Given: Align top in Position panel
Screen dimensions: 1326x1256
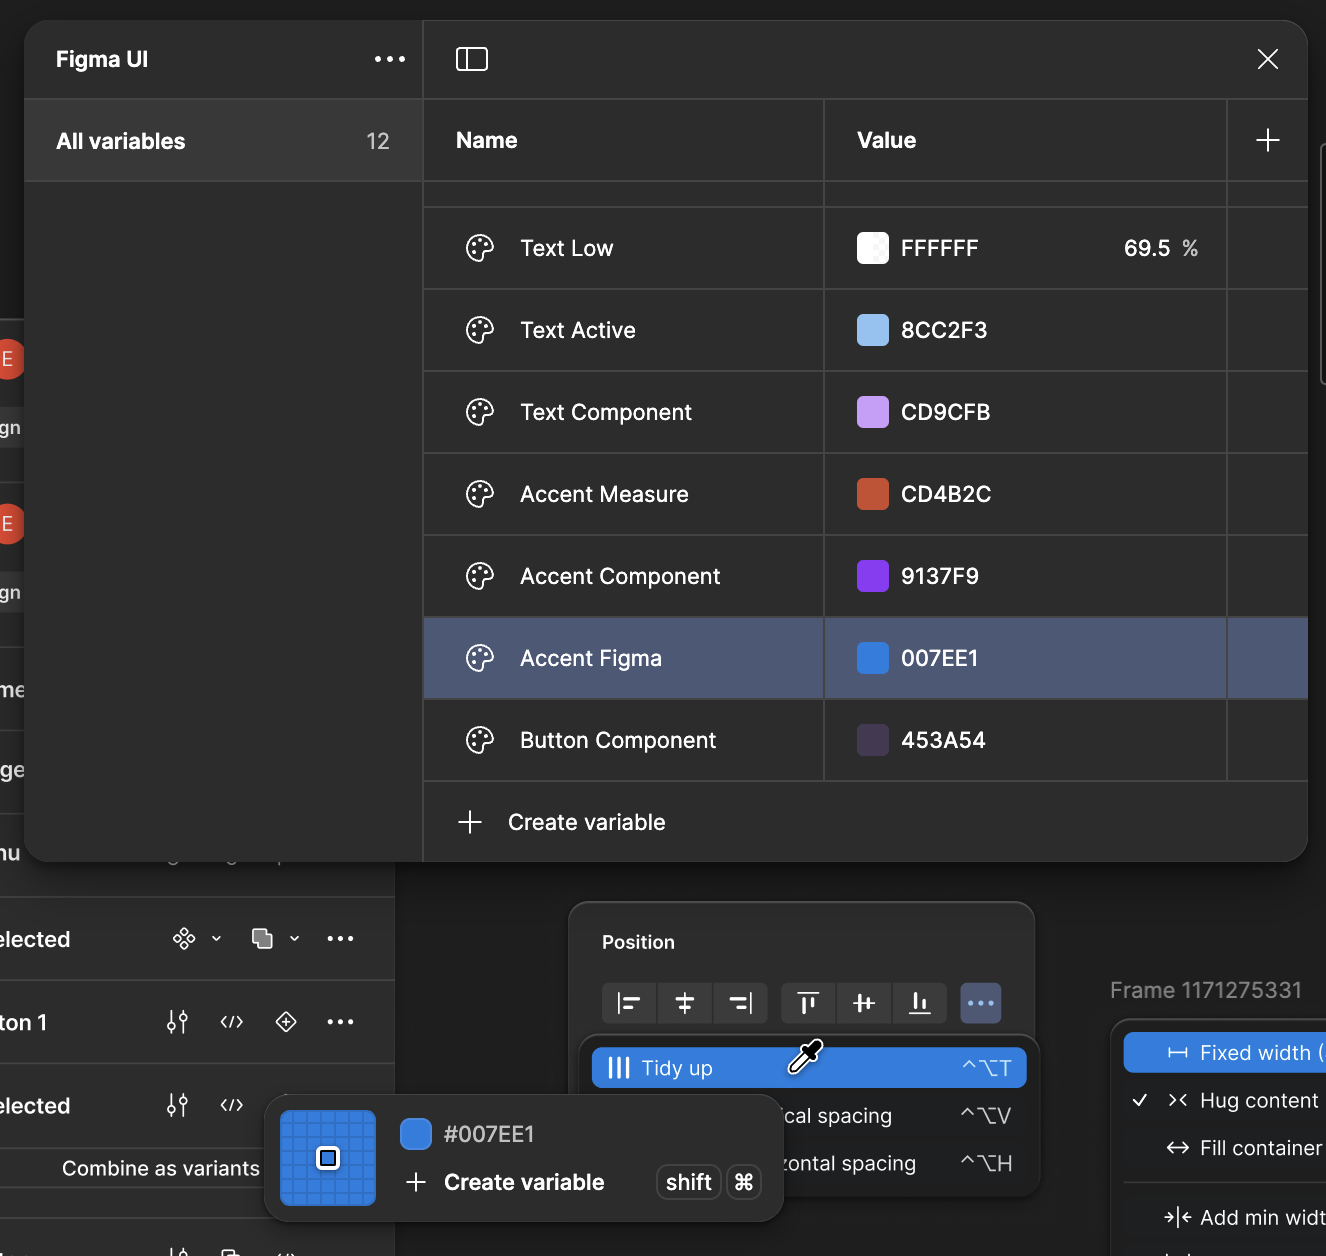Looking at the screenshot, I should point(808,1003).
